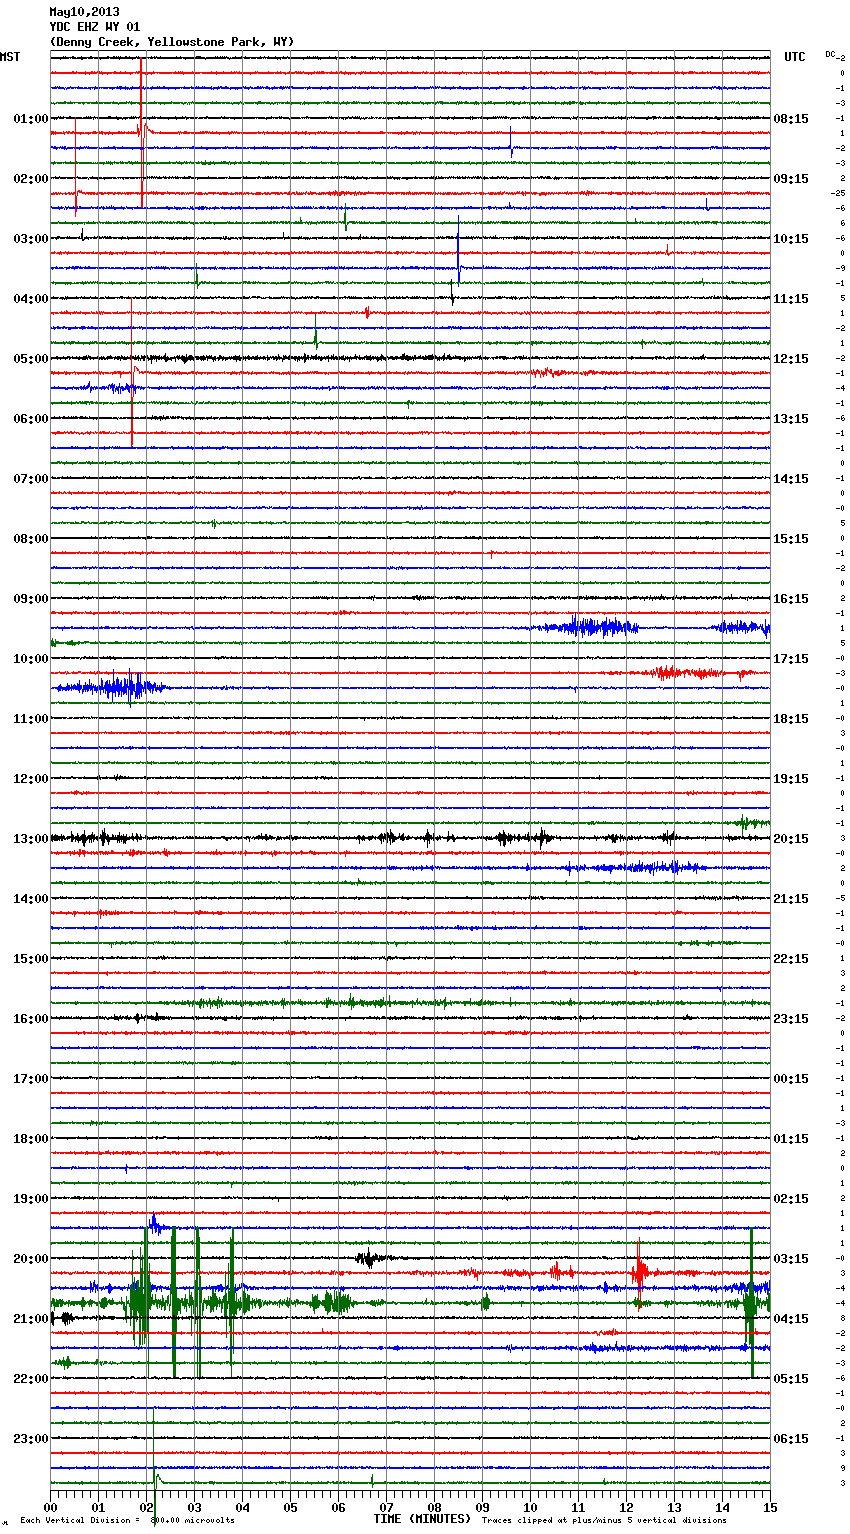Click the 21:15 UTC time label
The image size is (850, 1534).
coord(791,899)
